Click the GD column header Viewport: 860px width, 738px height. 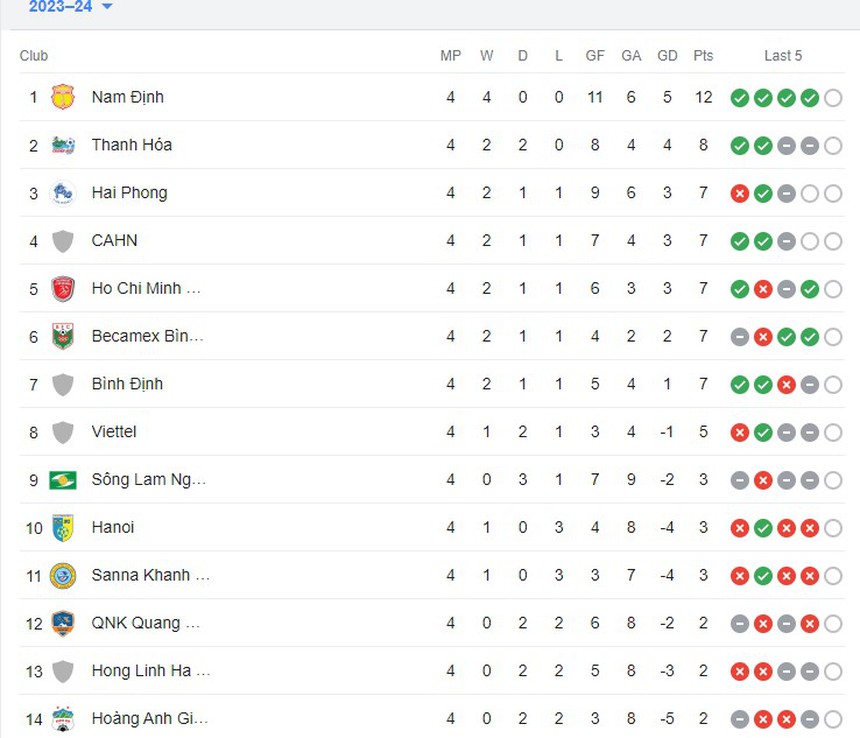pos(667,56)
